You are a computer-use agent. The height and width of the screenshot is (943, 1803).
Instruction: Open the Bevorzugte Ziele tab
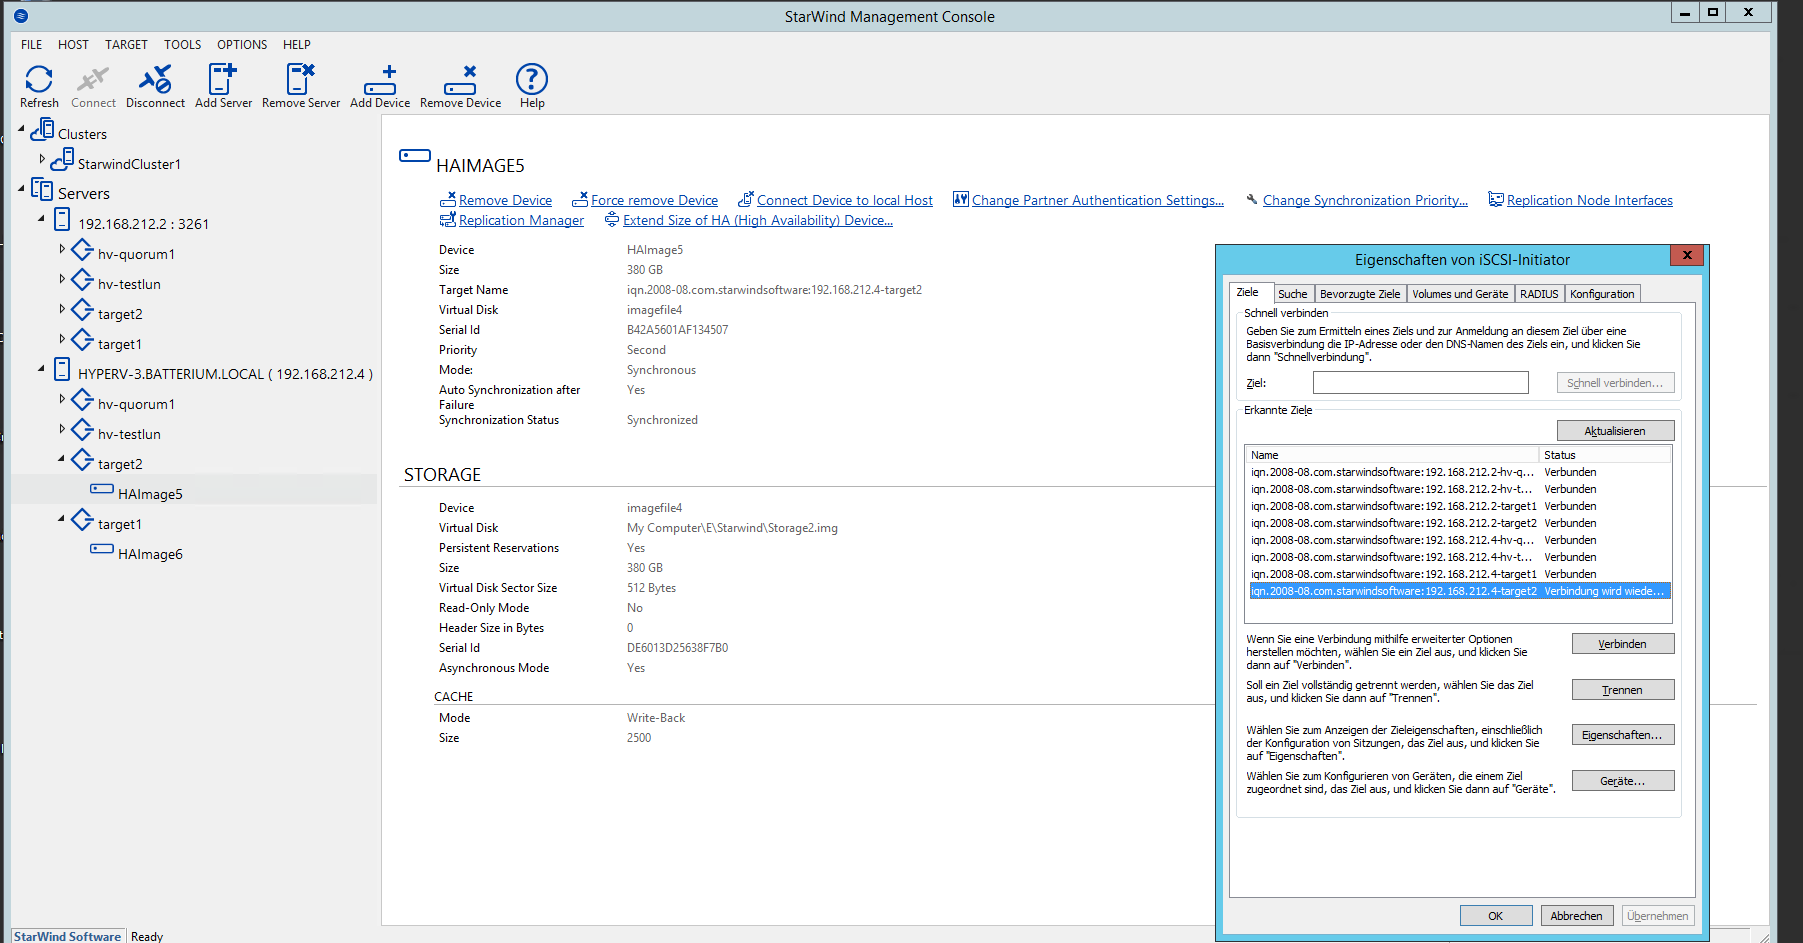1360,294
